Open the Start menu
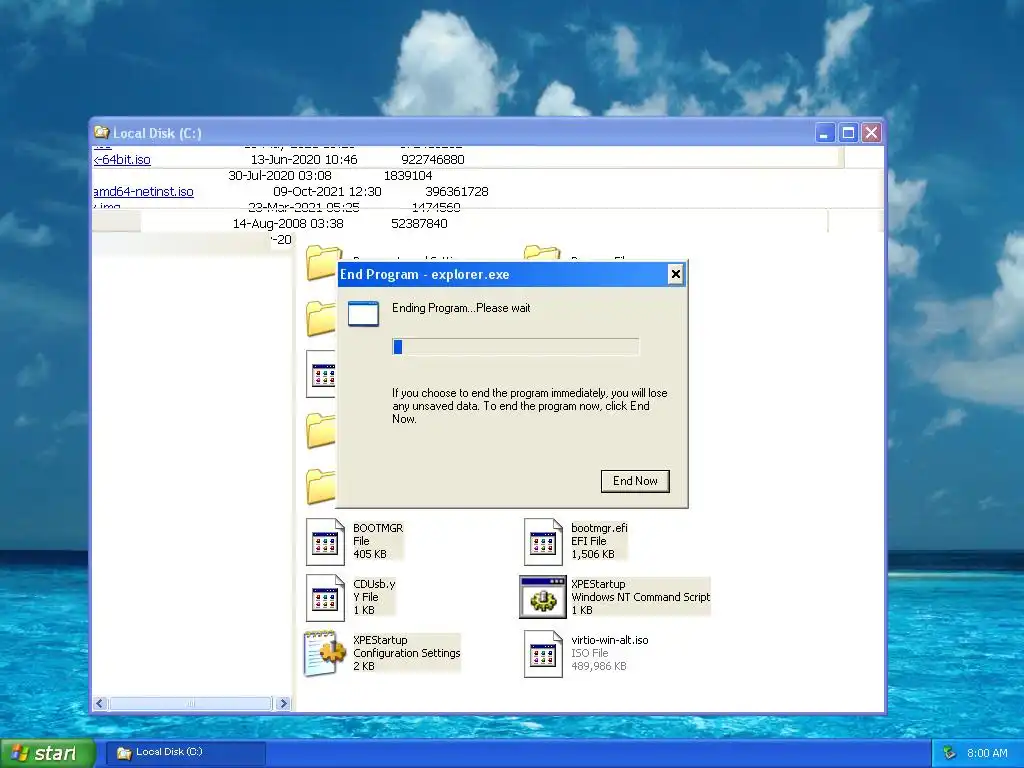 click(x=47, y=754)
